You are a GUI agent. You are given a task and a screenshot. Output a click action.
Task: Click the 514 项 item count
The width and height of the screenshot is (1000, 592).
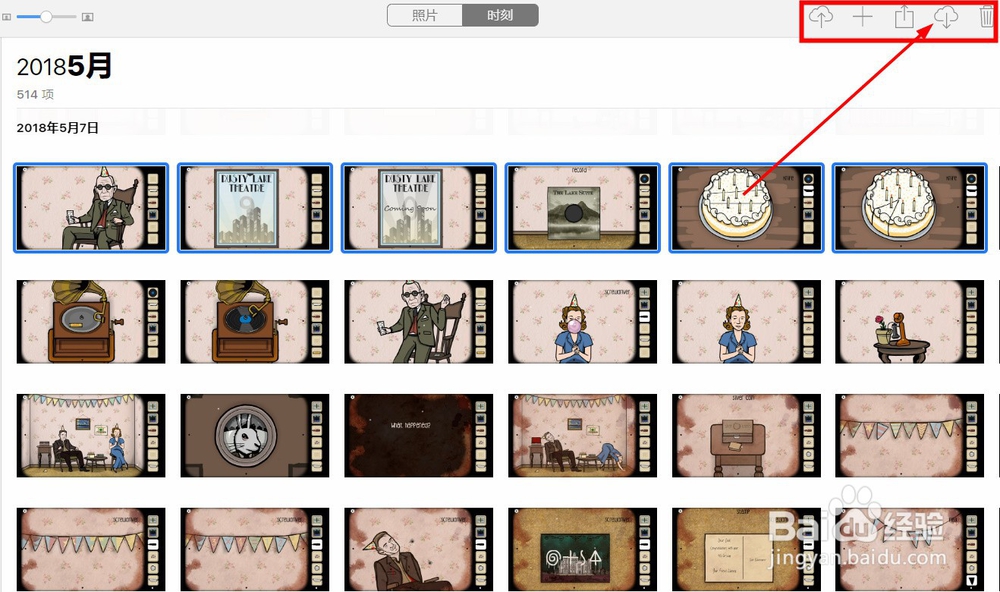pyautogui.click(x=35, y=94)
